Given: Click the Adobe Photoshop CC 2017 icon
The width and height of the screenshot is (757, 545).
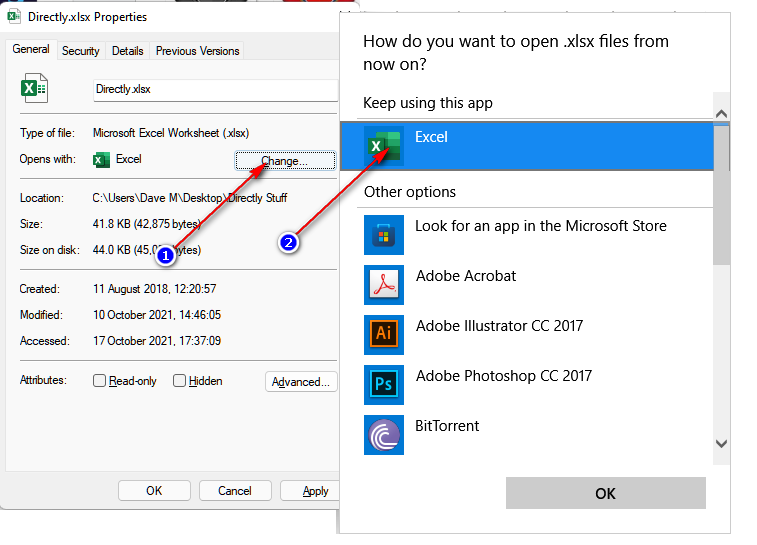Looking at the screenshot, I should click(384, 385).
